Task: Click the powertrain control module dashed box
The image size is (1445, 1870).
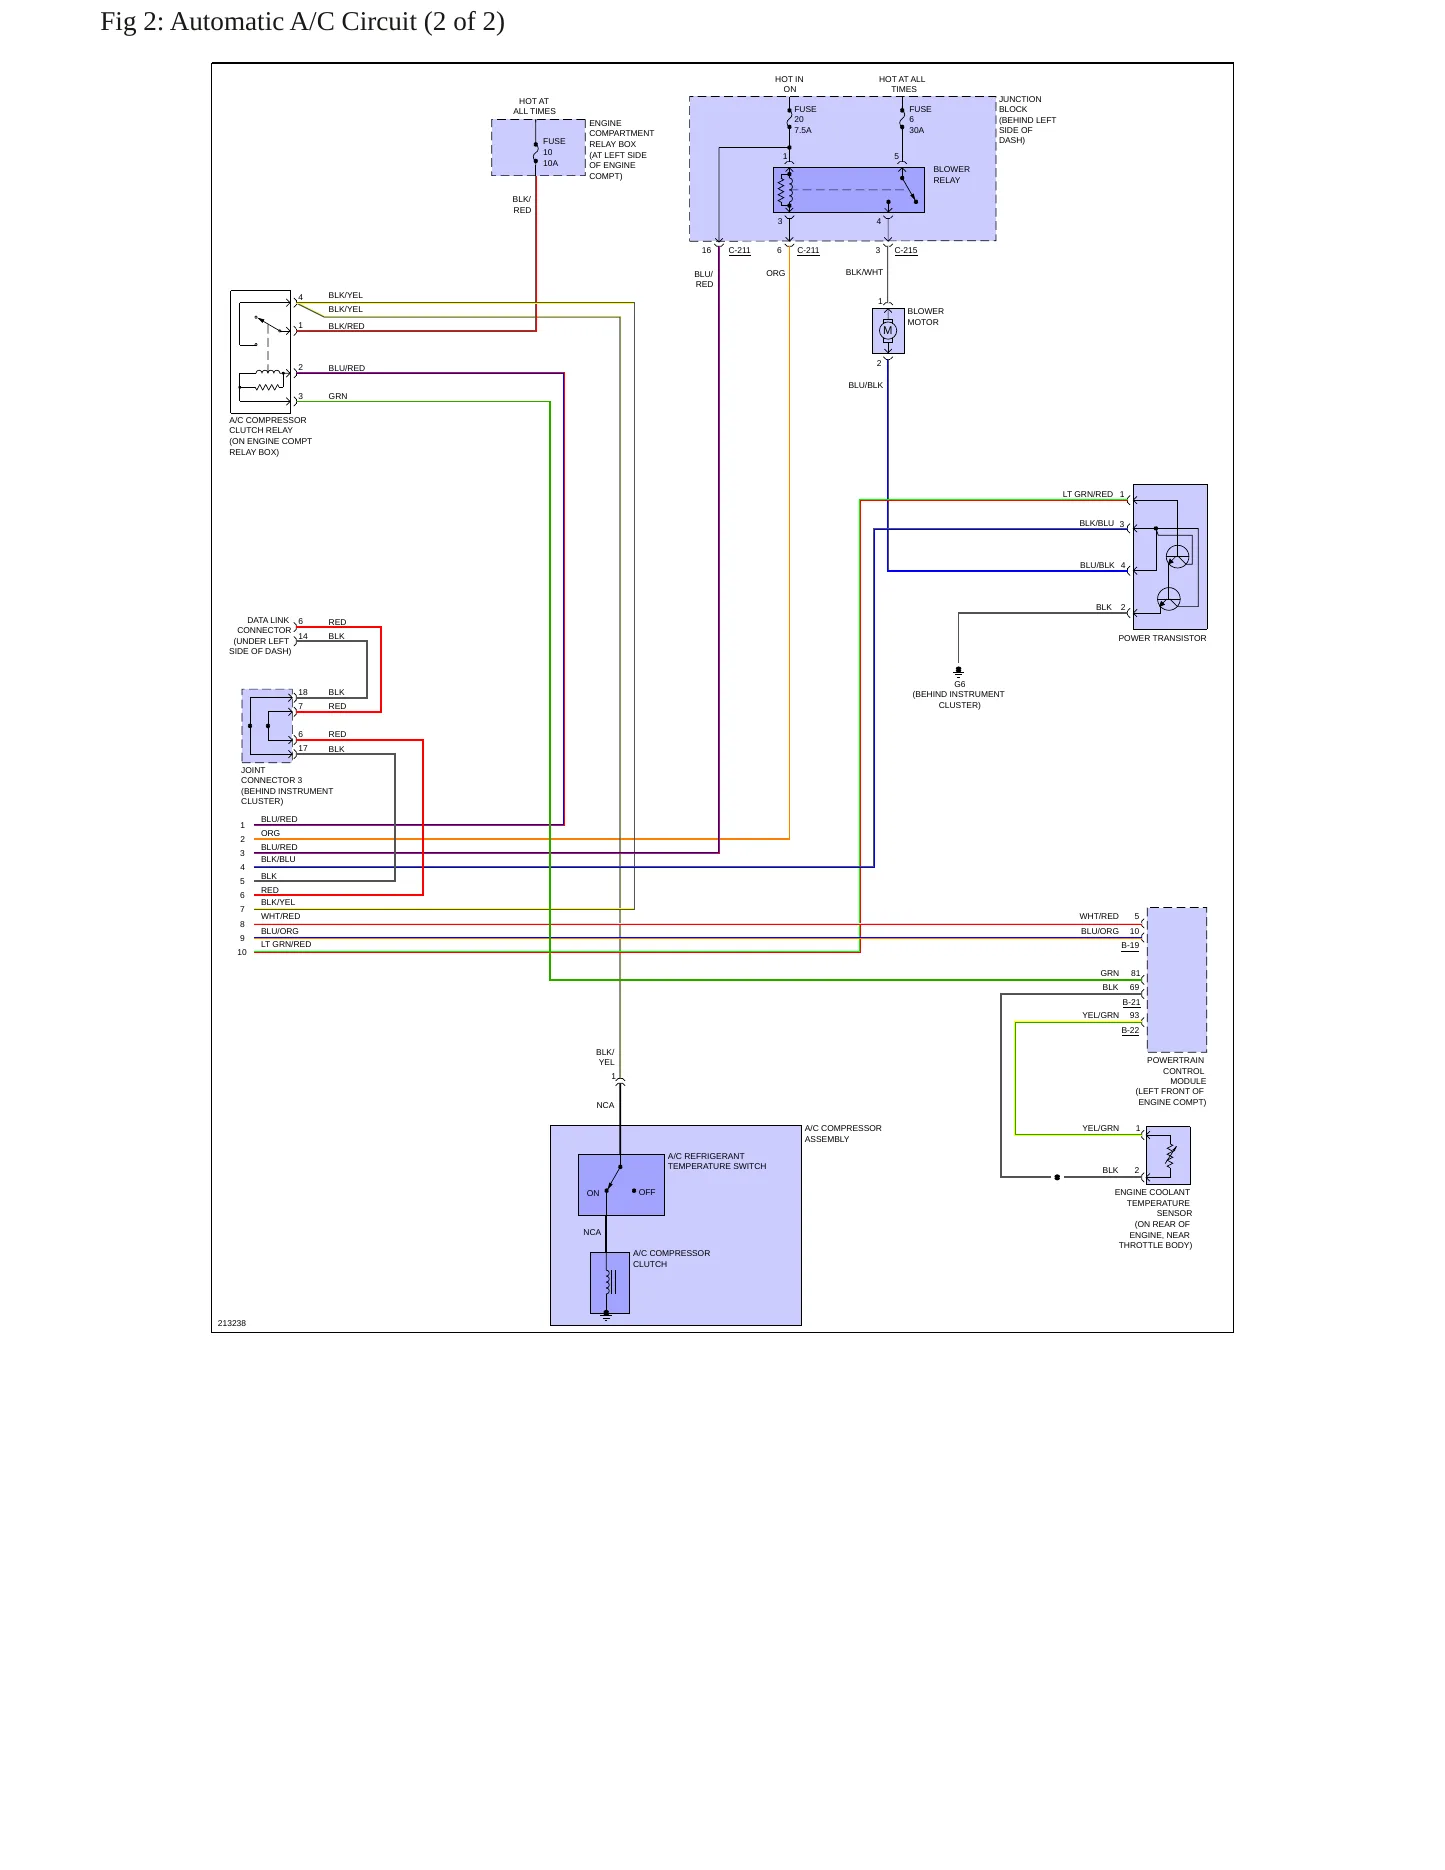Action: (1177, 980)
